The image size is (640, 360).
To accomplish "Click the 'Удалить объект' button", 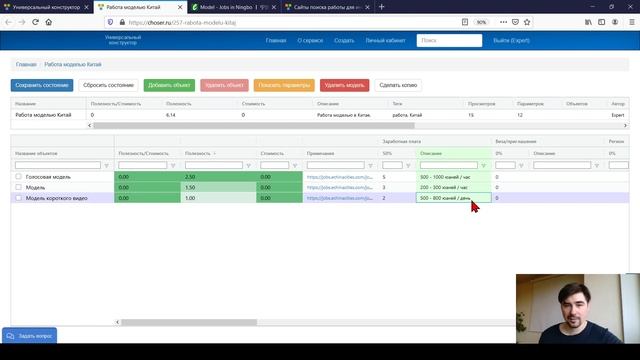I will [x=224, y=85].
